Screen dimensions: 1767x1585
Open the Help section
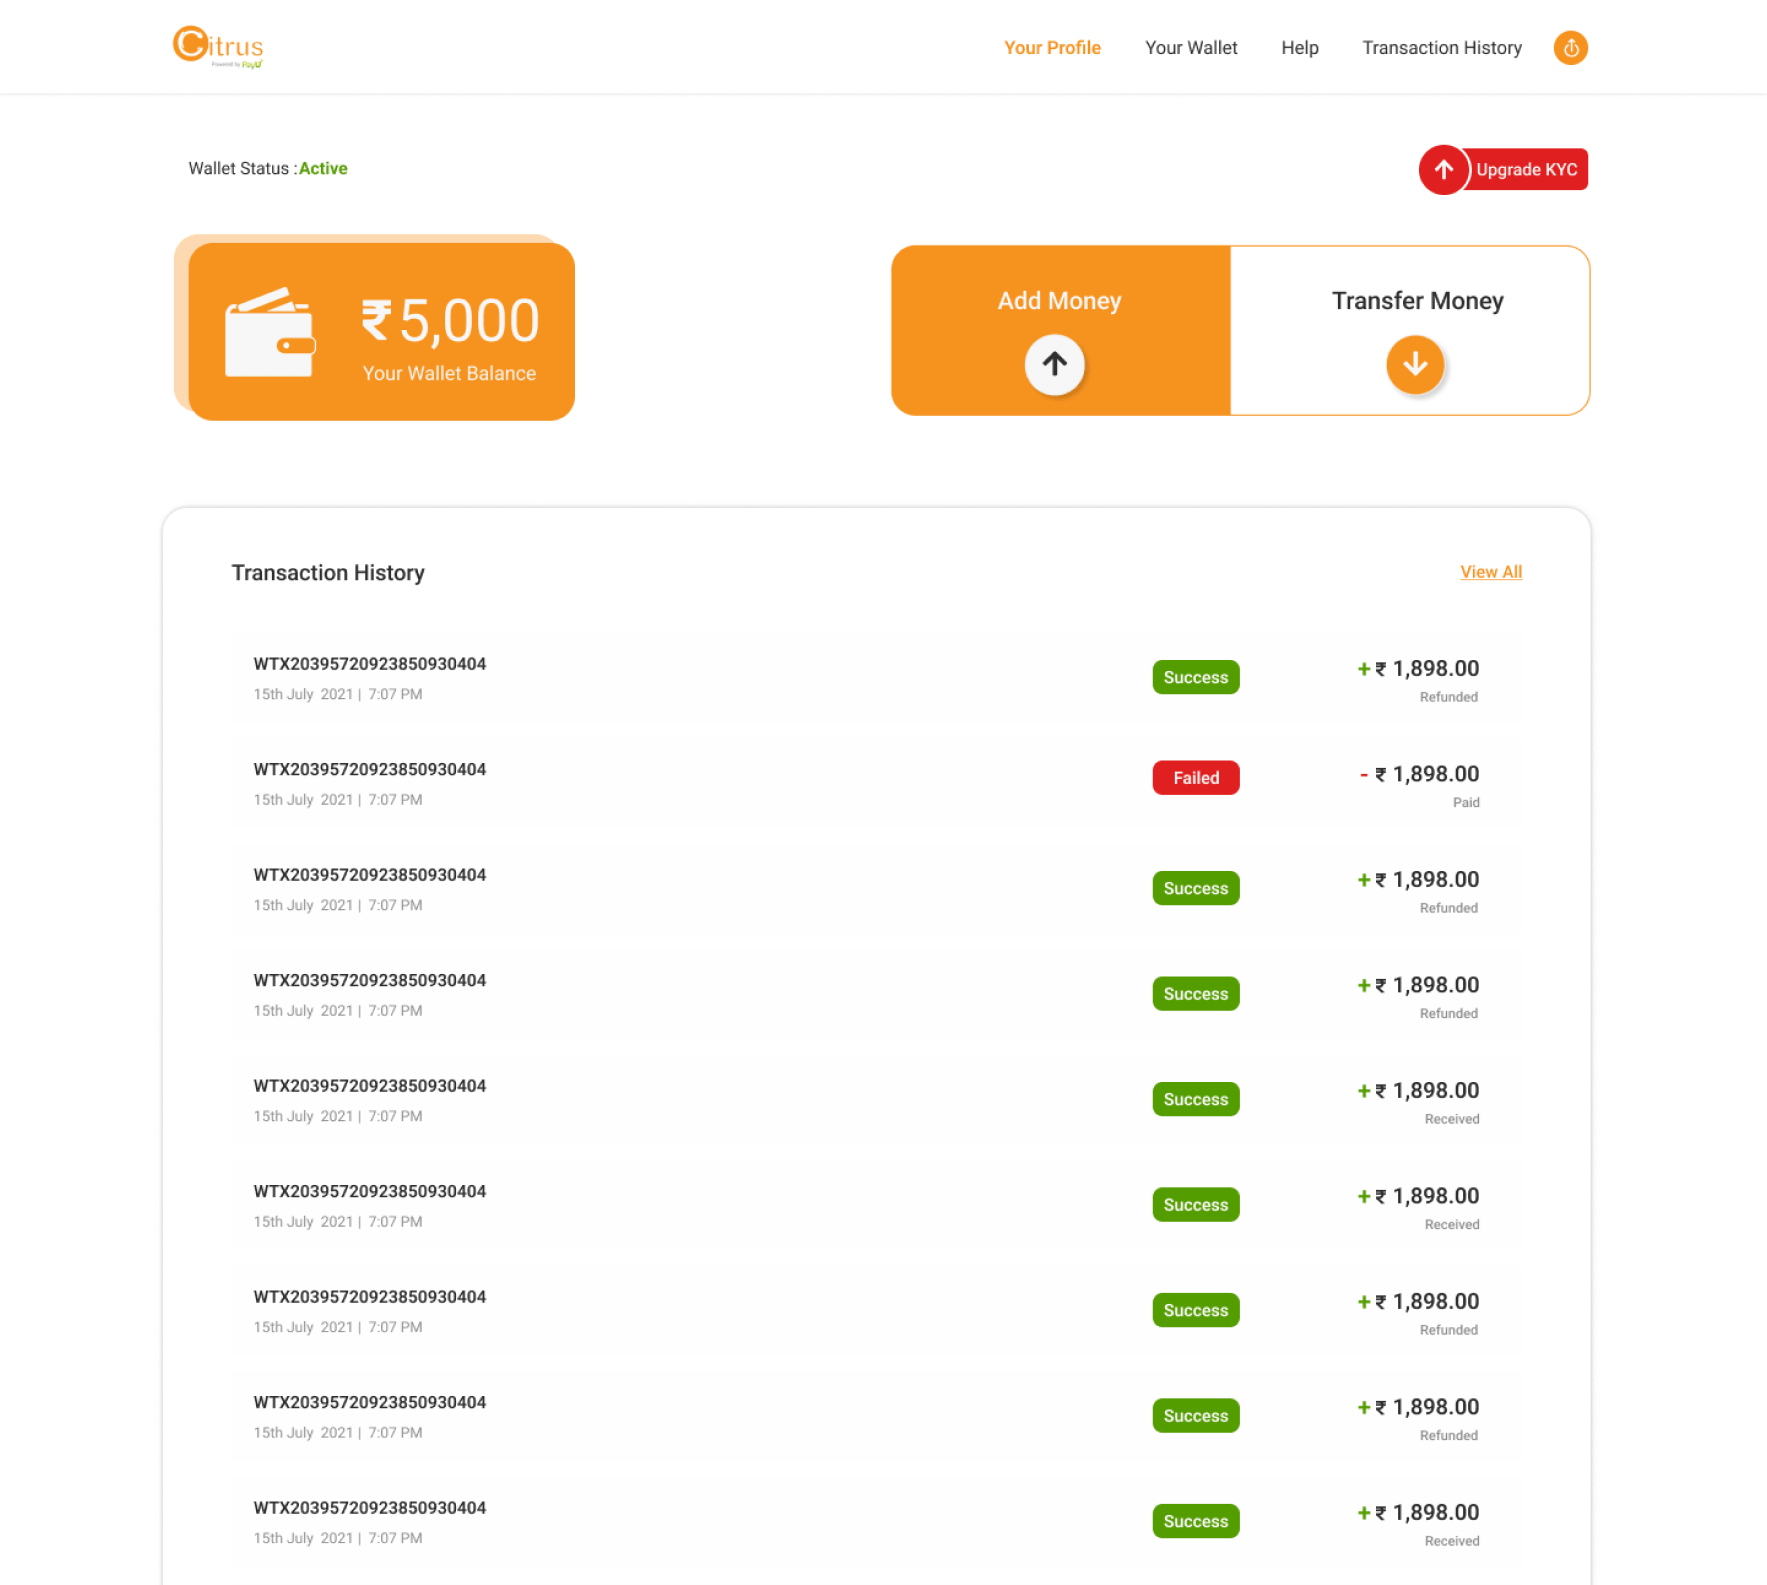click(1299, 47)
